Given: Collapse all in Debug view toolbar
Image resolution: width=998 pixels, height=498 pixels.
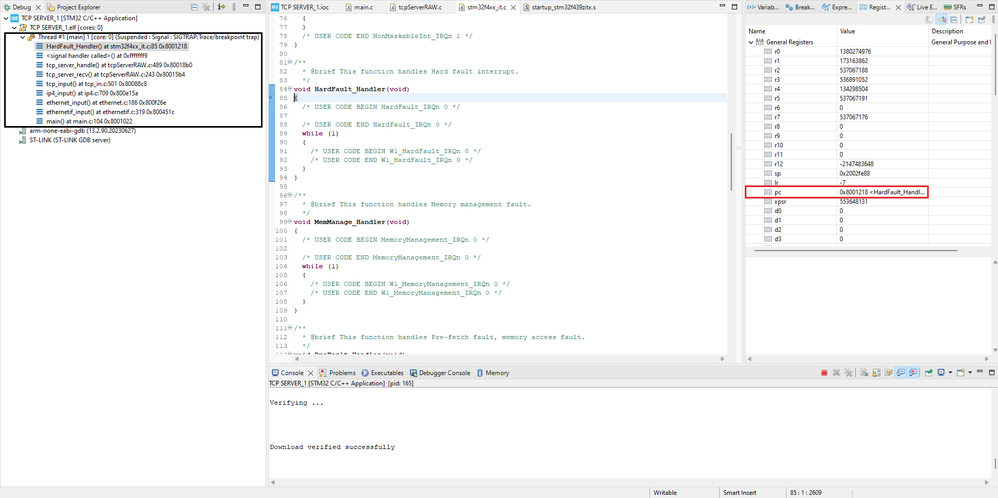Looking at the screenshot, I should click(194, 6).
